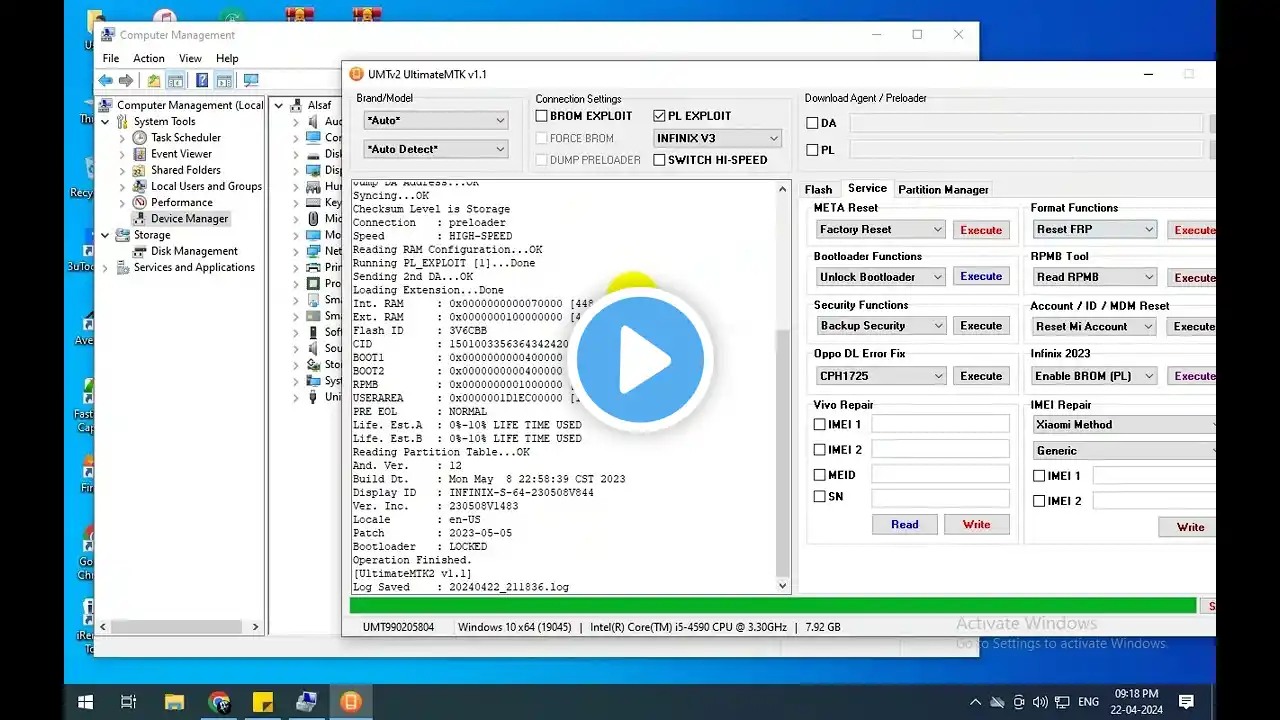Select the Disk Management icon in the tree
Viewport: 1280px width, 720px height.
(140, 251)
